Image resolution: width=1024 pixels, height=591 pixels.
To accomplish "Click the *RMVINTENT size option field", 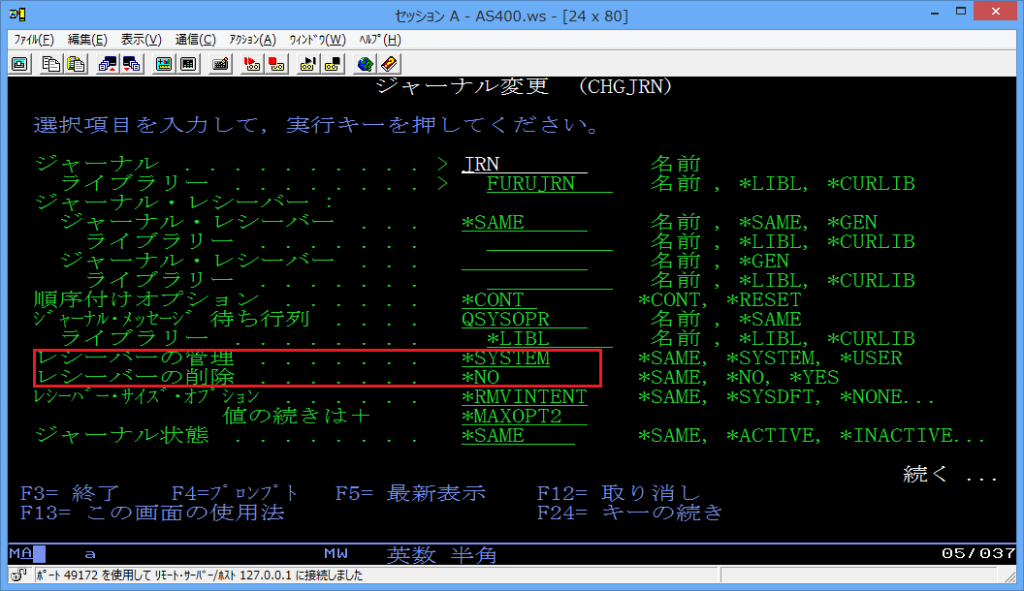I will point(524,397).
